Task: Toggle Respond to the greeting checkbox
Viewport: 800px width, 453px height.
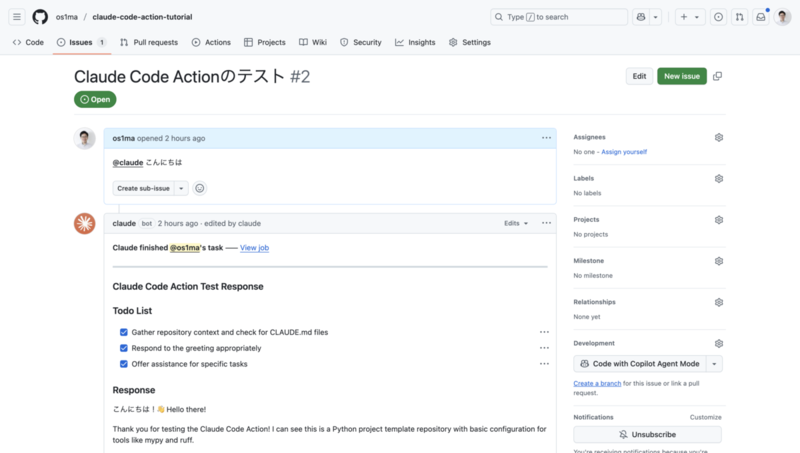Action: point(123,348)
